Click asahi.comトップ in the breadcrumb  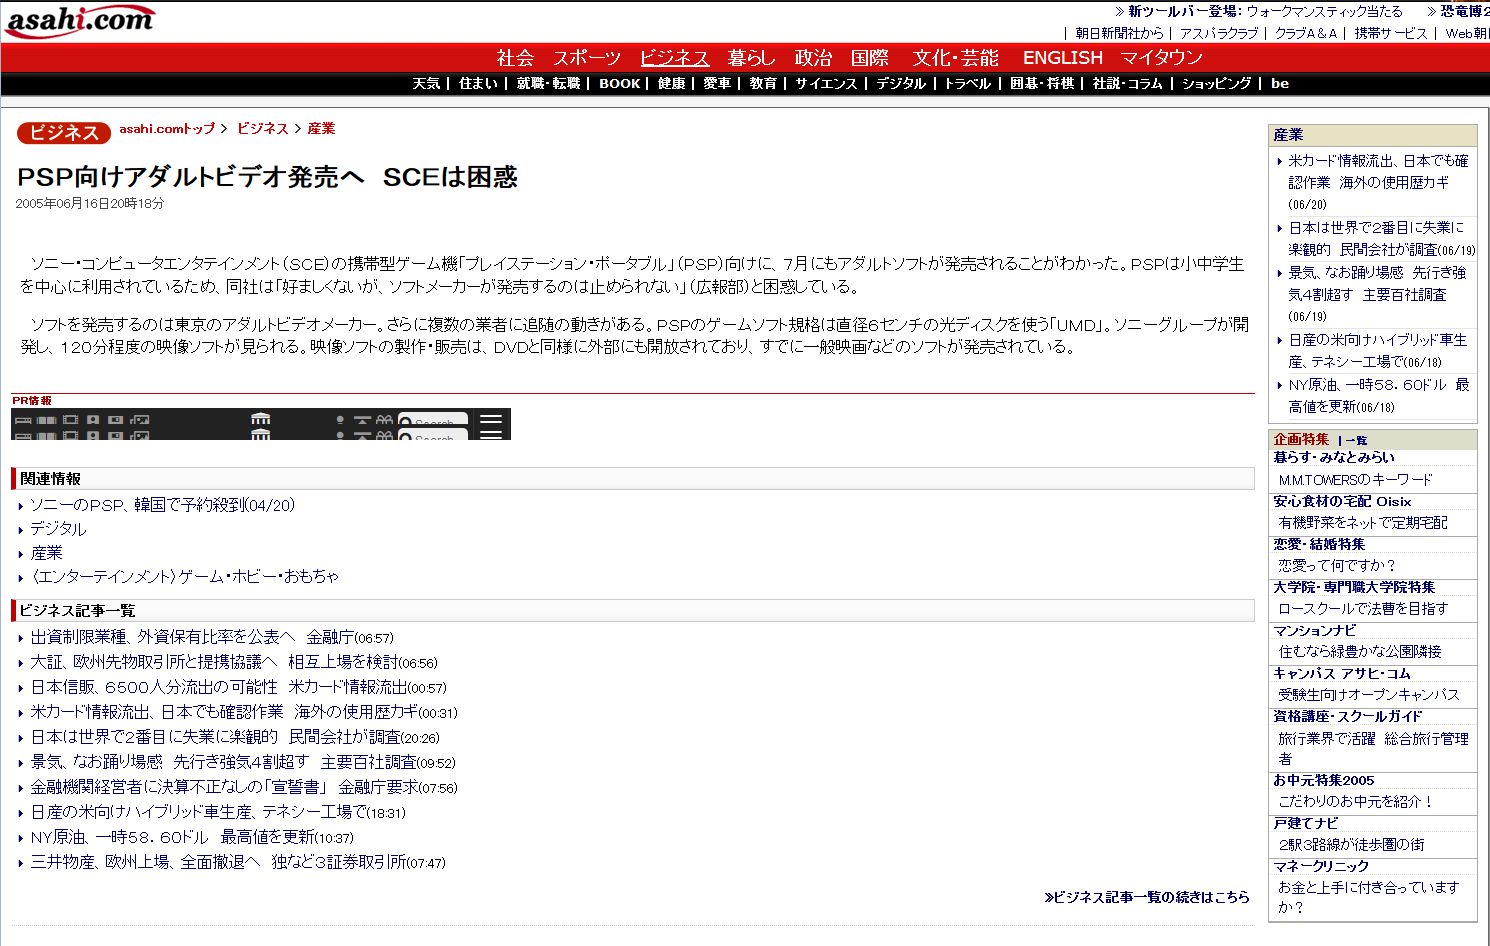pos(167,129)
